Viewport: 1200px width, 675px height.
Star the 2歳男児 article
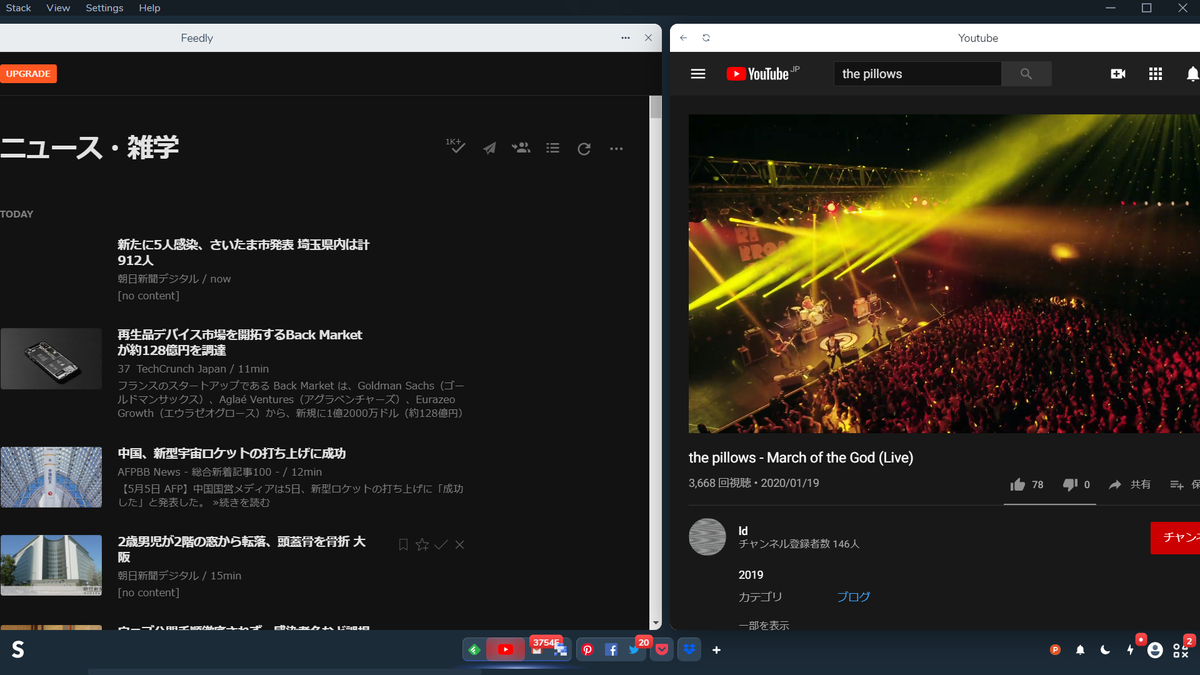point(422,545)
